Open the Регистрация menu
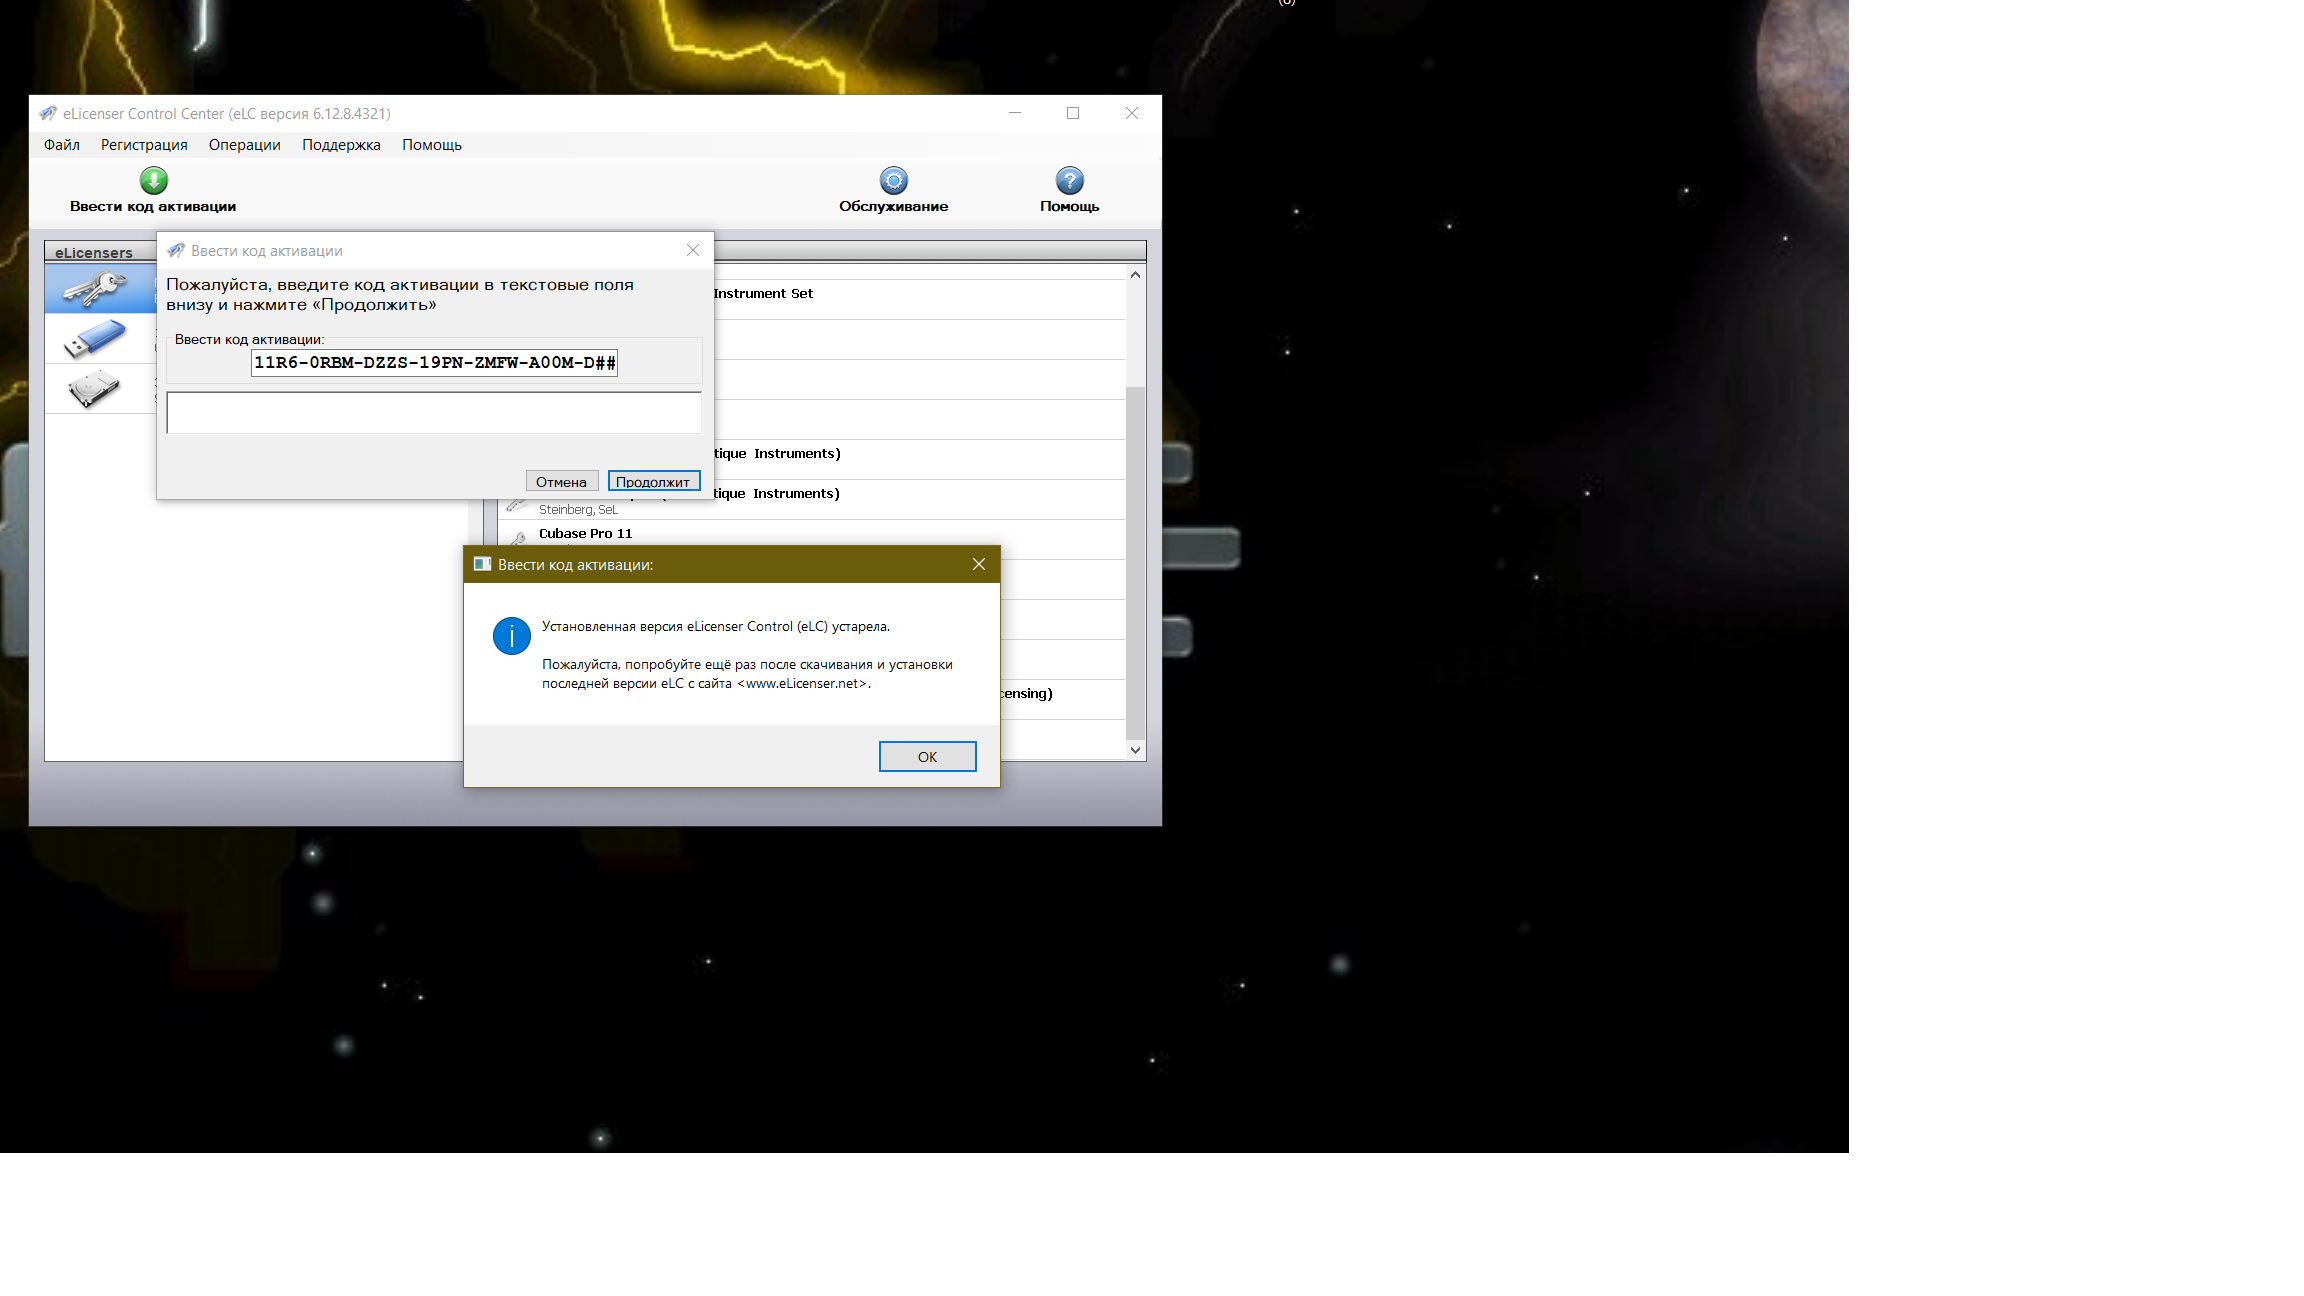The height and width of the screenshot is (1296, 2304). [x=144, y=145]
